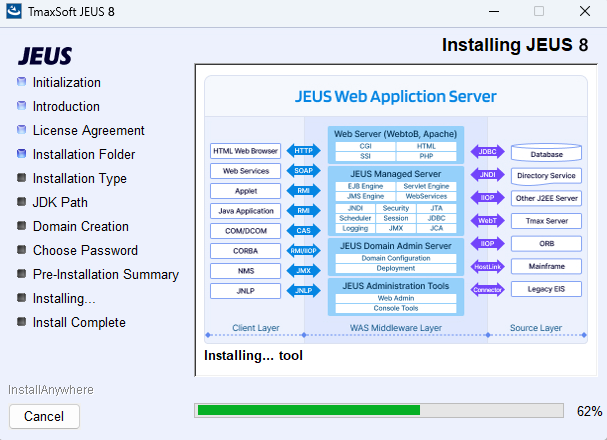Click the Introduction step bullet icon
The height and width of the screenshot is (440, 607).
[x=21, y=106]
